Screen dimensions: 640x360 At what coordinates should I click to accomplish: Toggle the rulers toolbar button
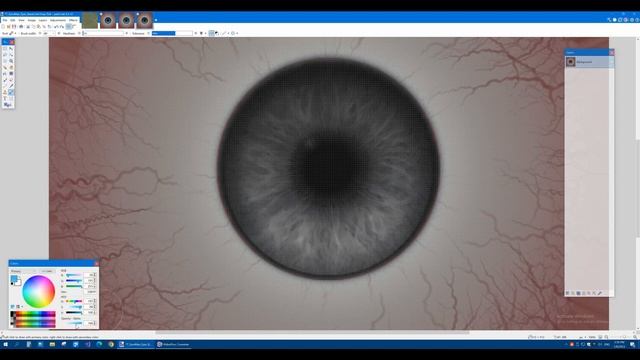[x=74, y=27]
